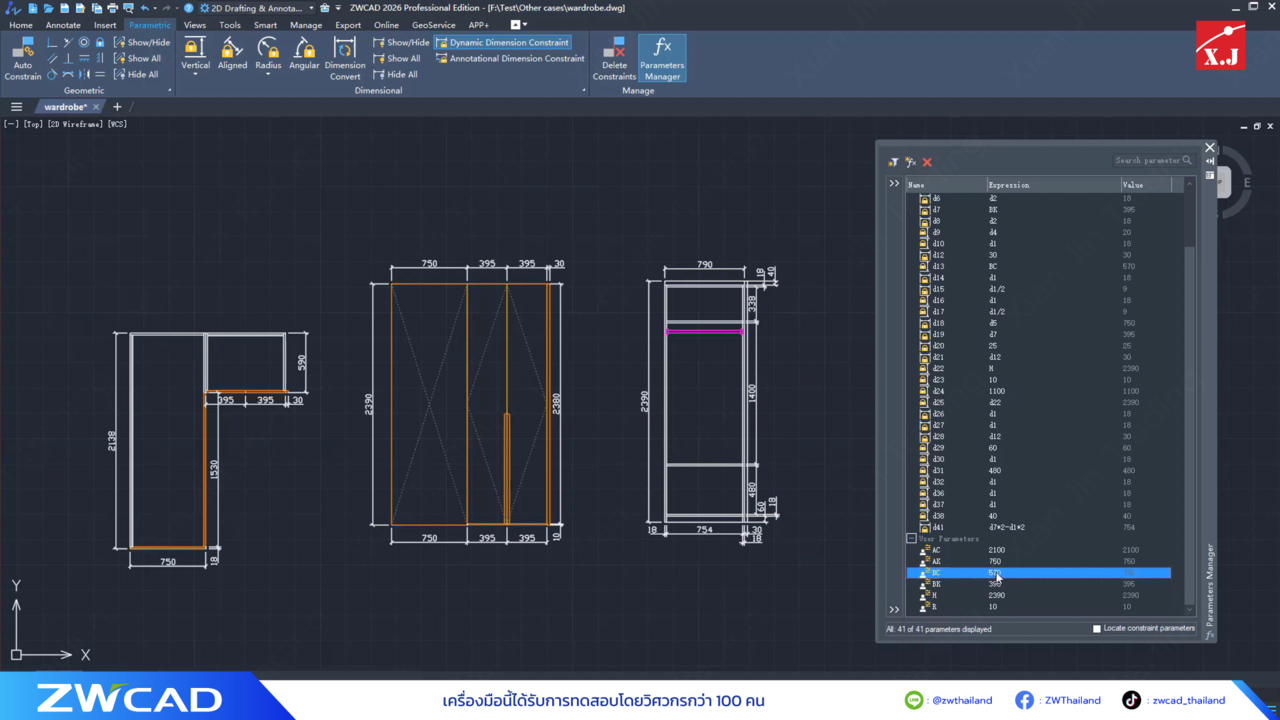
Task: Click the concentric geometric constraint icon
Action: point(84,42)
